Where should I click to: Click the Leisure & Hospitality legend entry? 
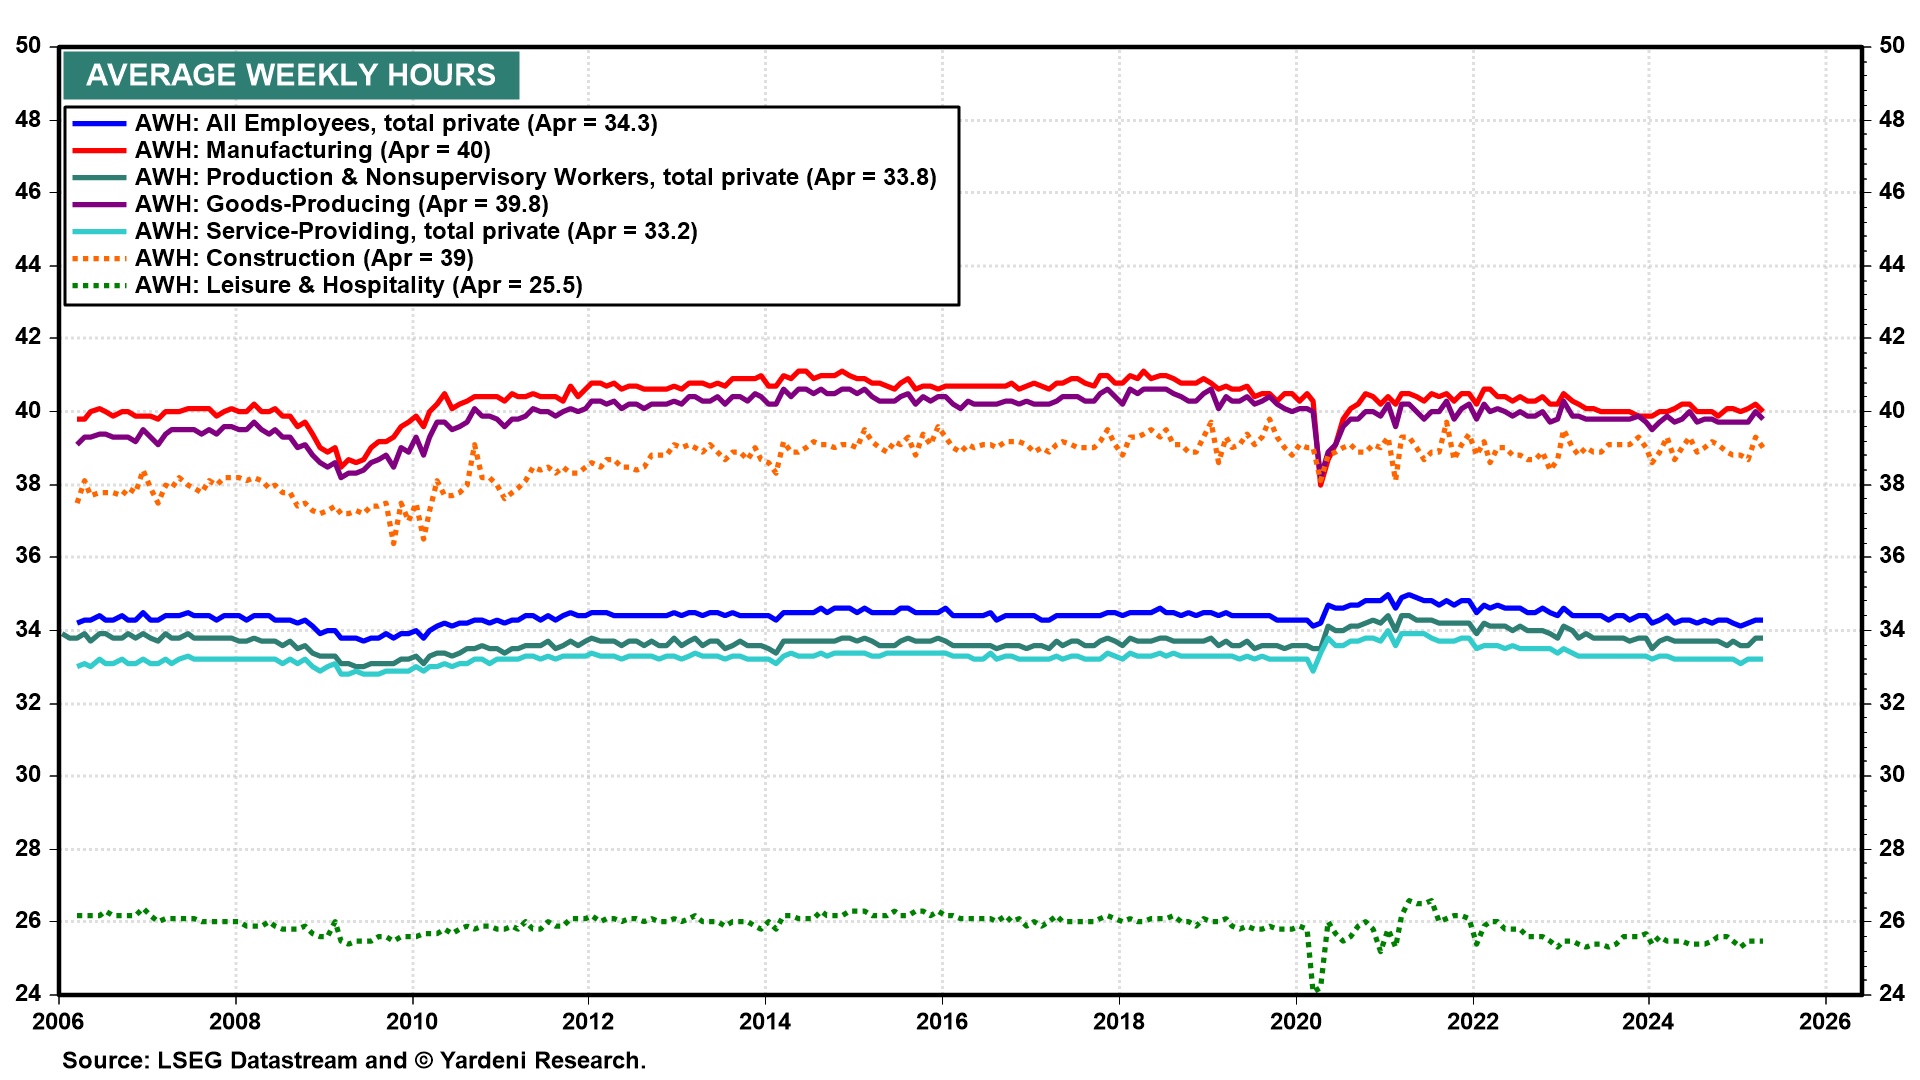(x=358, y=286)
